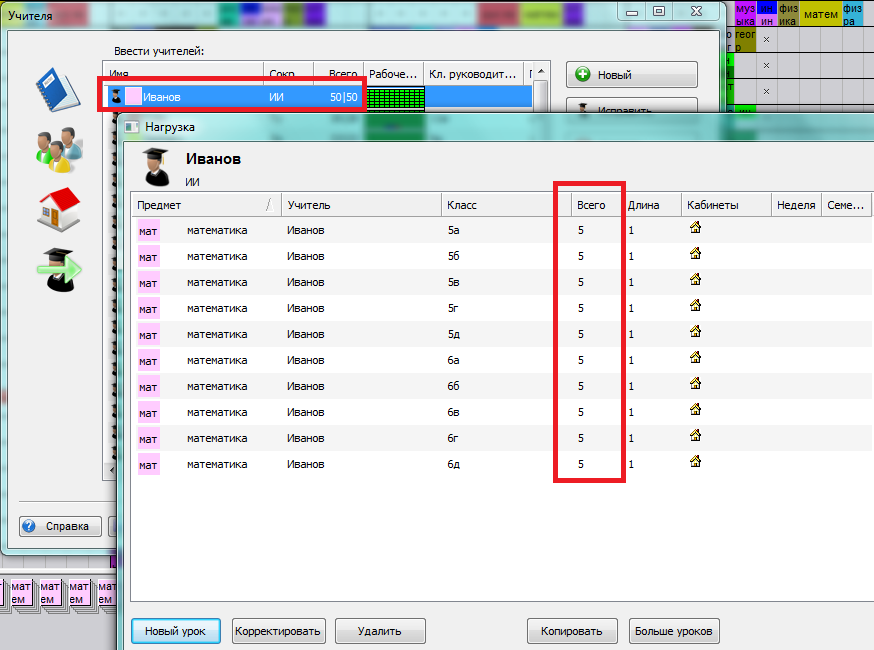Click the graduation cap with green arrow icon
The width and height of the screenshot is (874, 650).
coord(58,268)
